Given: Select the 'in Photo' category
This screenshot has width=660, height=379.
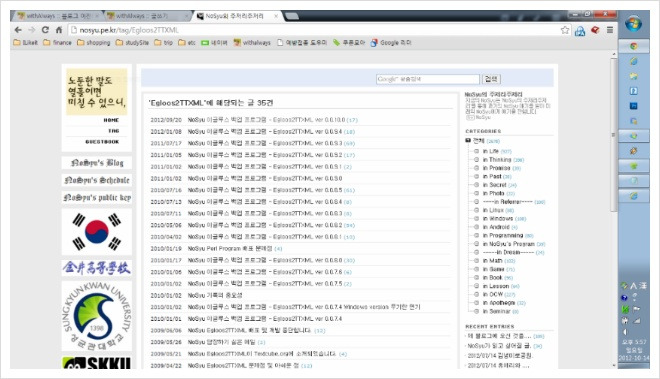Looking at the screenshot, I should (x=493, y=193).
